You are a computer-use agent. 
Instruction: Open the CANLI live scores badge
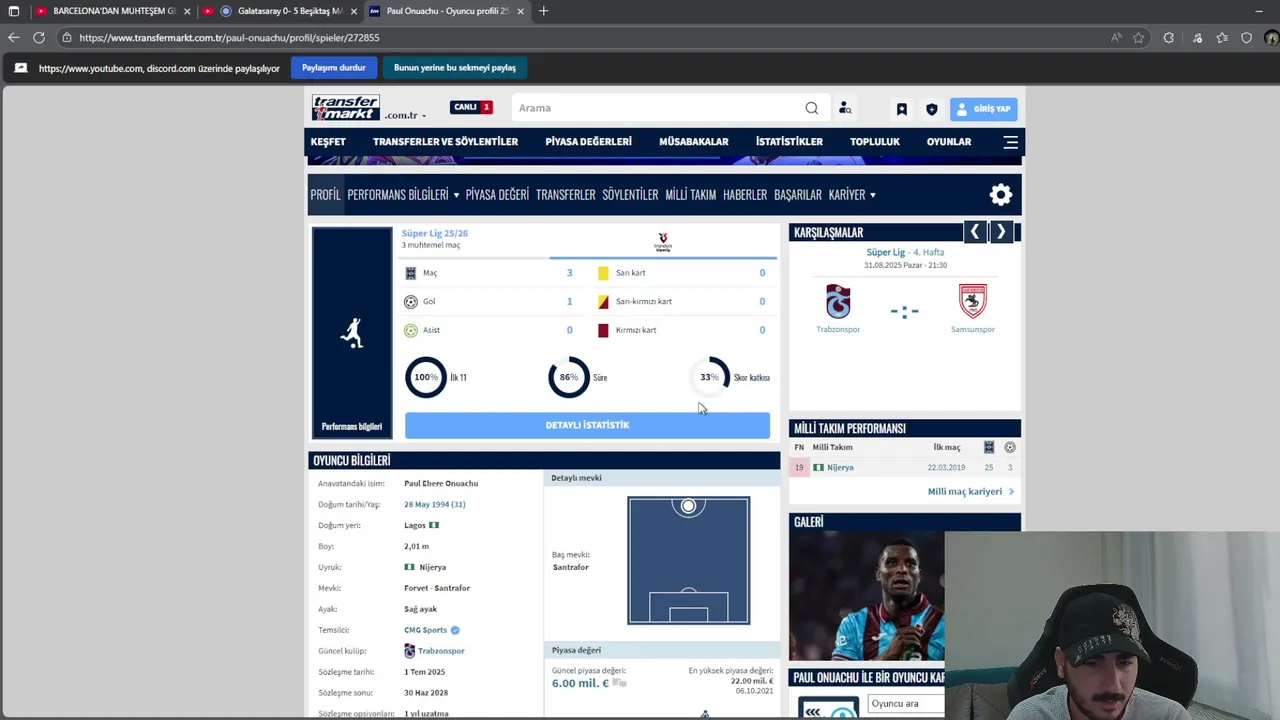[x=472, y=107]
